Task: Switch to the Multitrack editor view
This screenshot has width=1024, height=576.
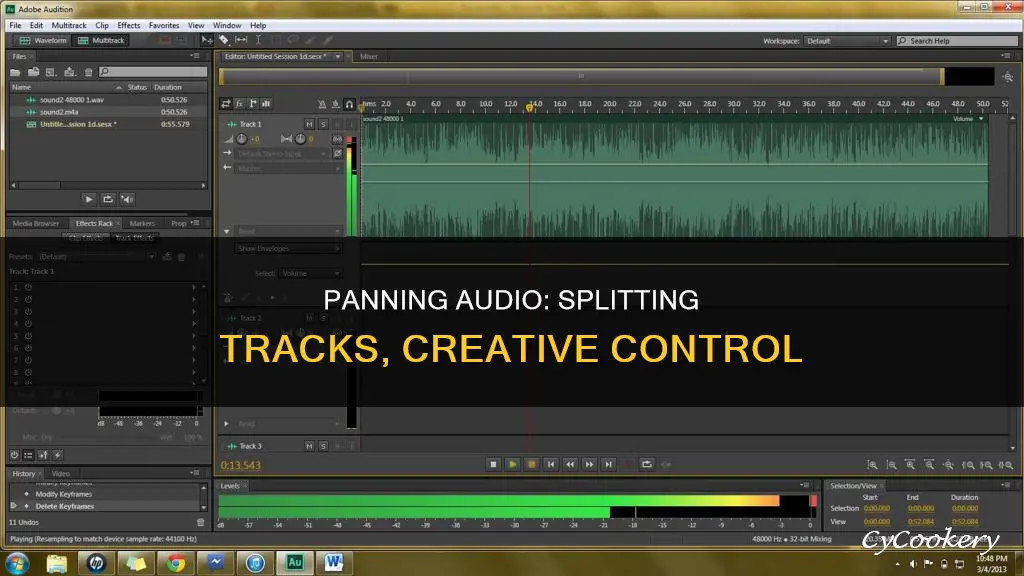Action: [x=101, y=40]
